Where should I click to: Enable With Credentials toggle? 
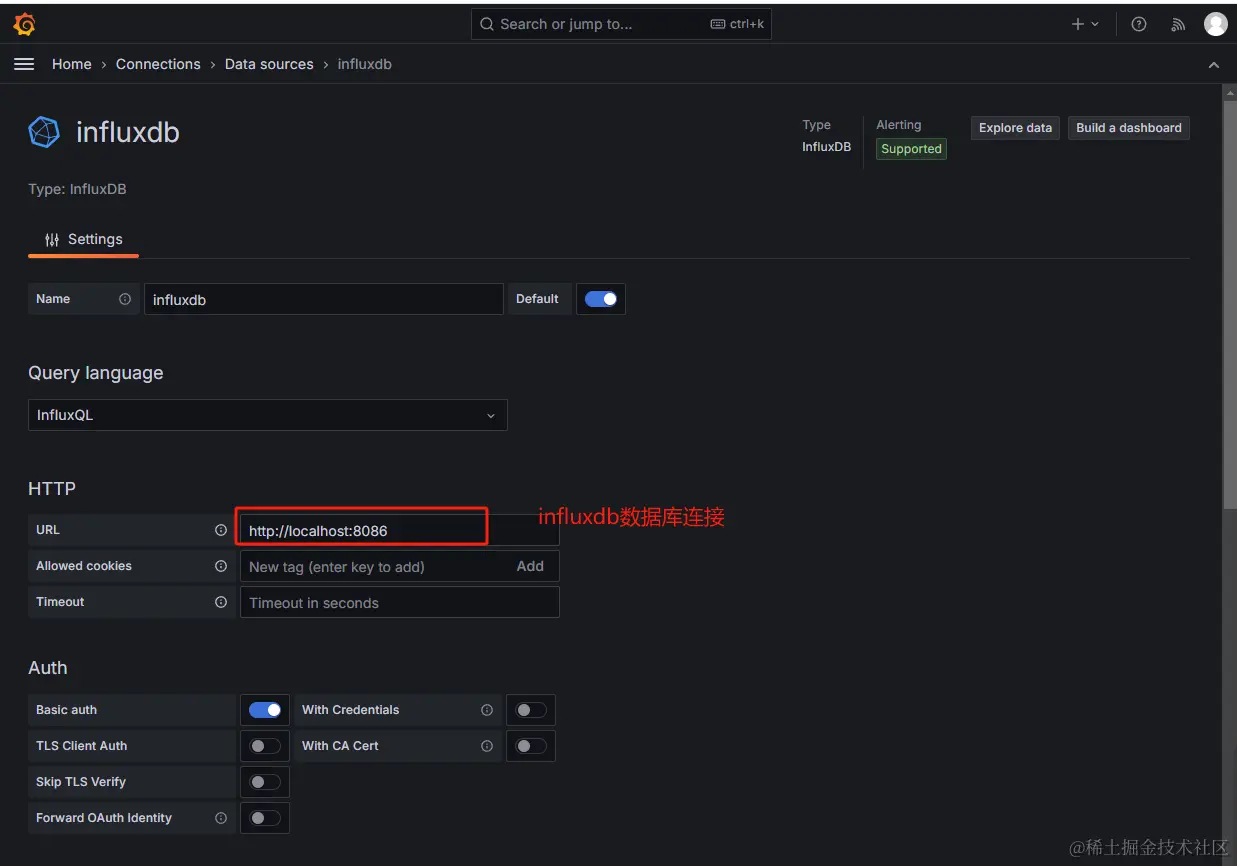pos(531,710)
